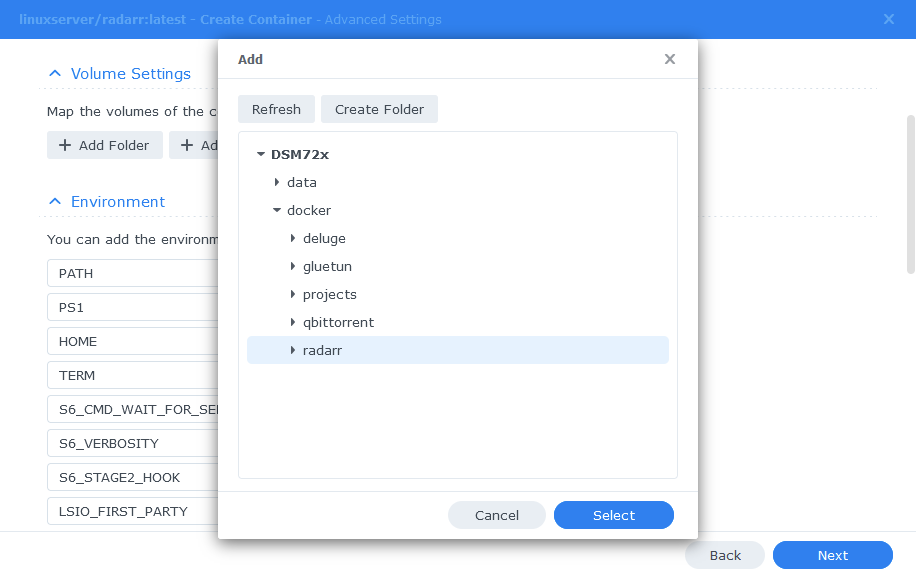Go Back to previous step

[x=725, y=555]
